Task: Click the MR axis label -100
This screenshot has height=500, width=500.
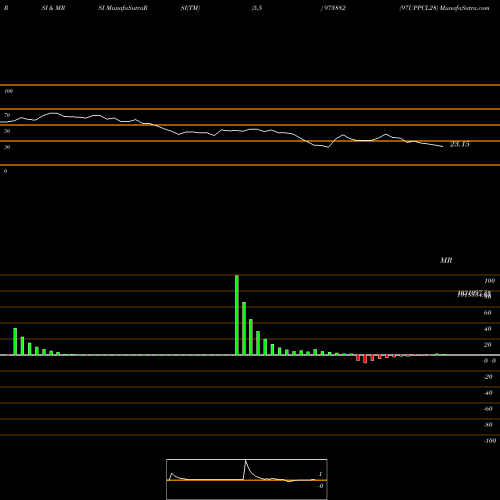Action: (490, 441)
